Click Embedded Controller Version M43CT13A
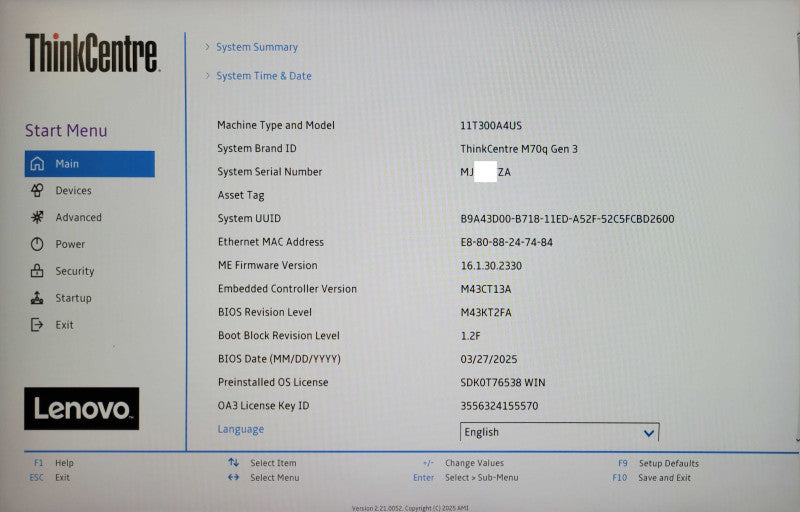This screenshot has width=800, height=512. click(x=486, y=289)
